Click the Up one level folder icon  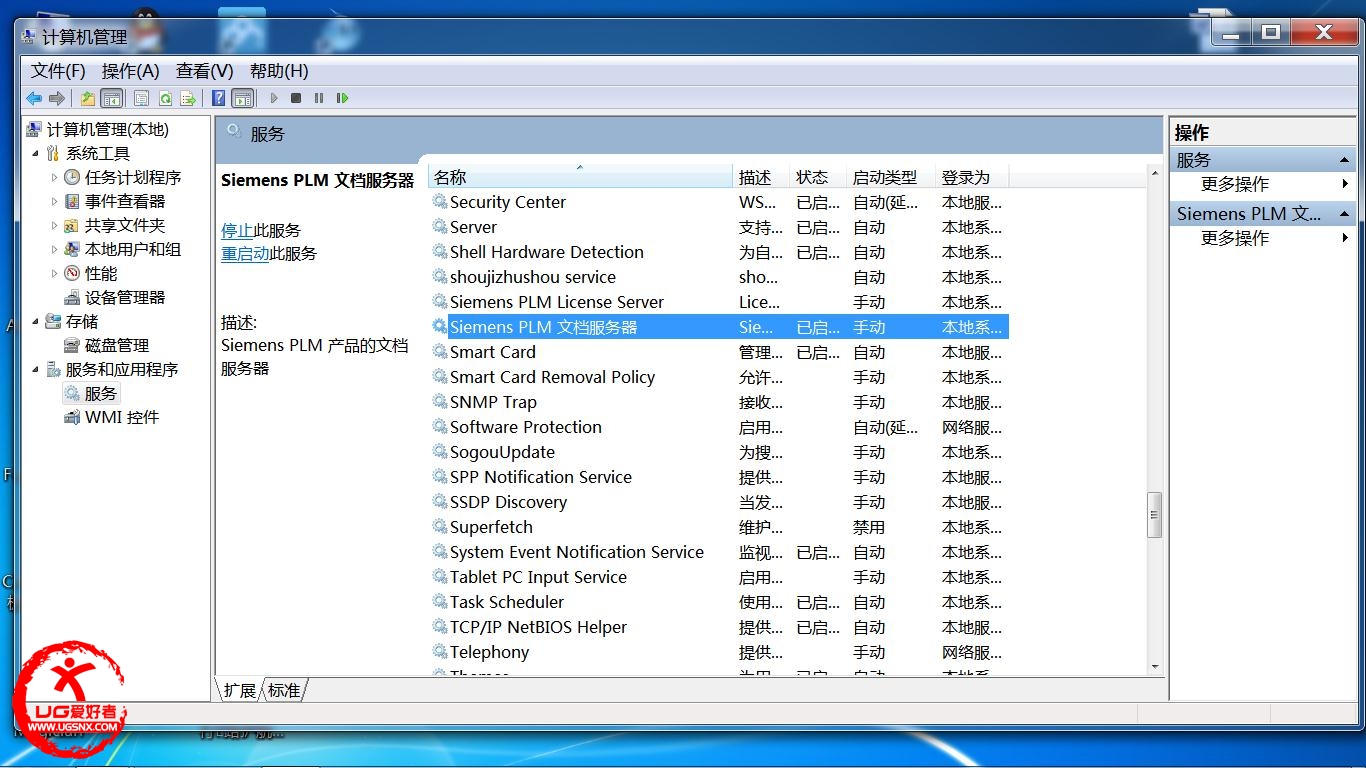point(88,98)
